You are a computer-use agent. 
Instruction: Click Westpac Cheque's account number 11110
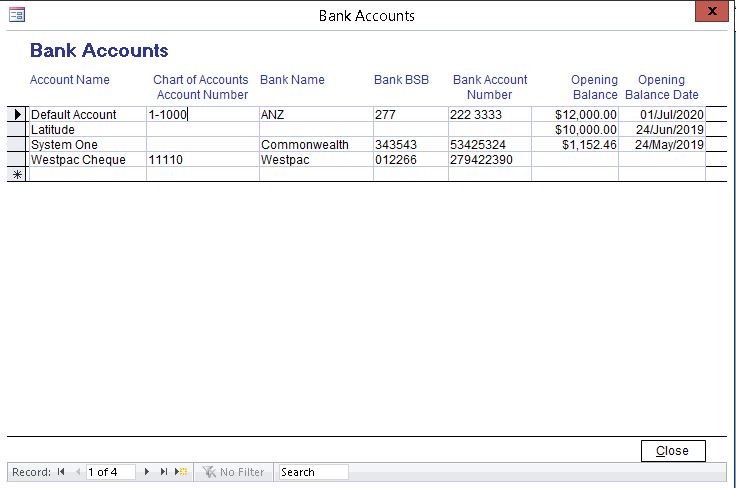[x=202, y=160]
